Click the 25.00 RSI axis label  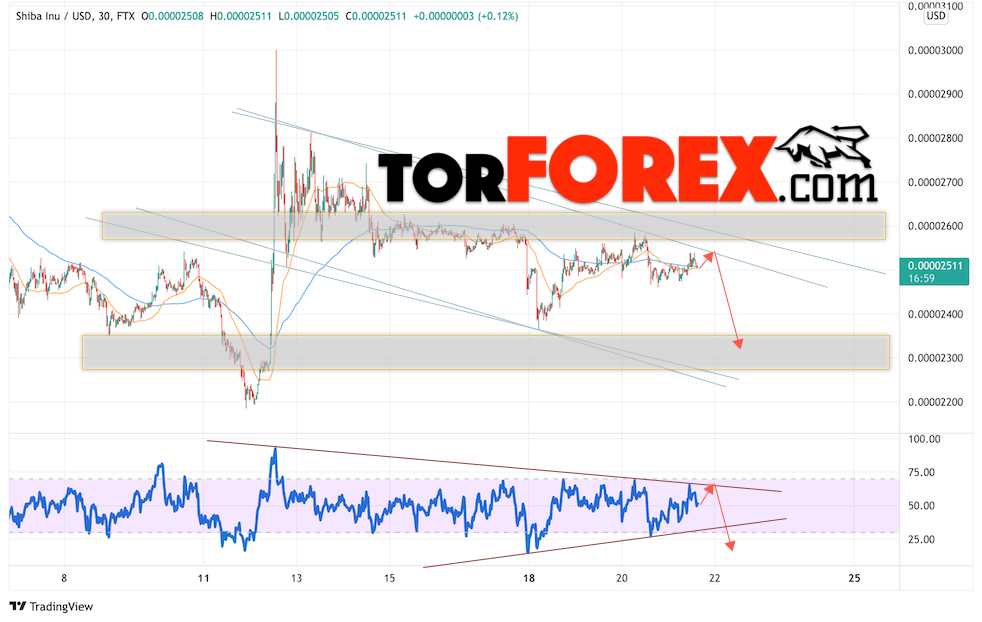(x=921, y=539)
